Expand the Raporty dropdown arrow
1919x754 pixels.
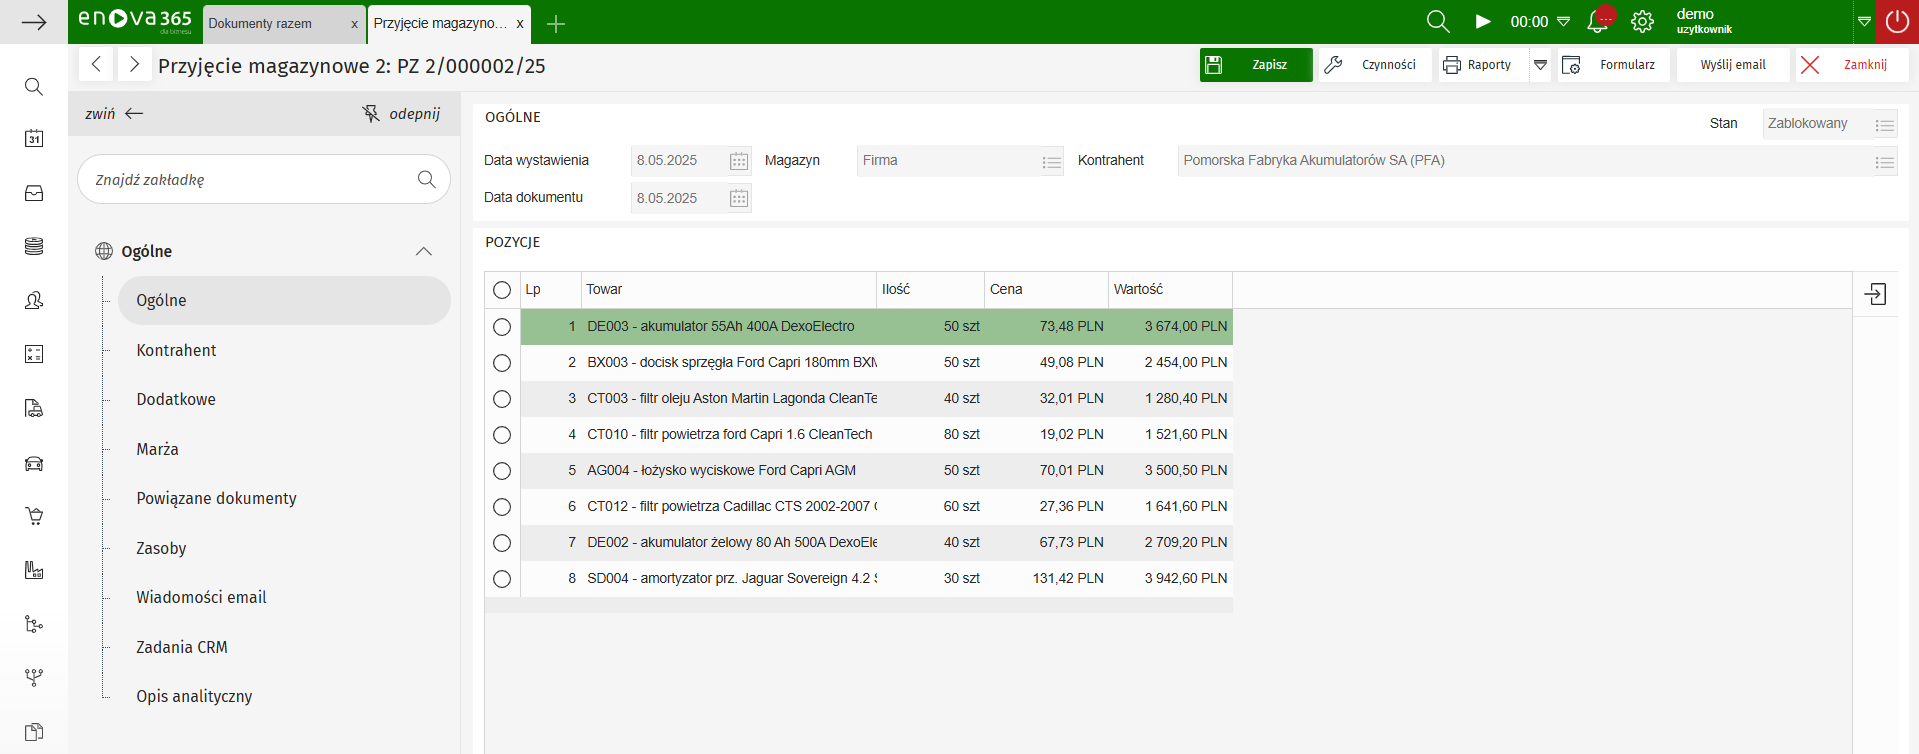[1541, 65]
